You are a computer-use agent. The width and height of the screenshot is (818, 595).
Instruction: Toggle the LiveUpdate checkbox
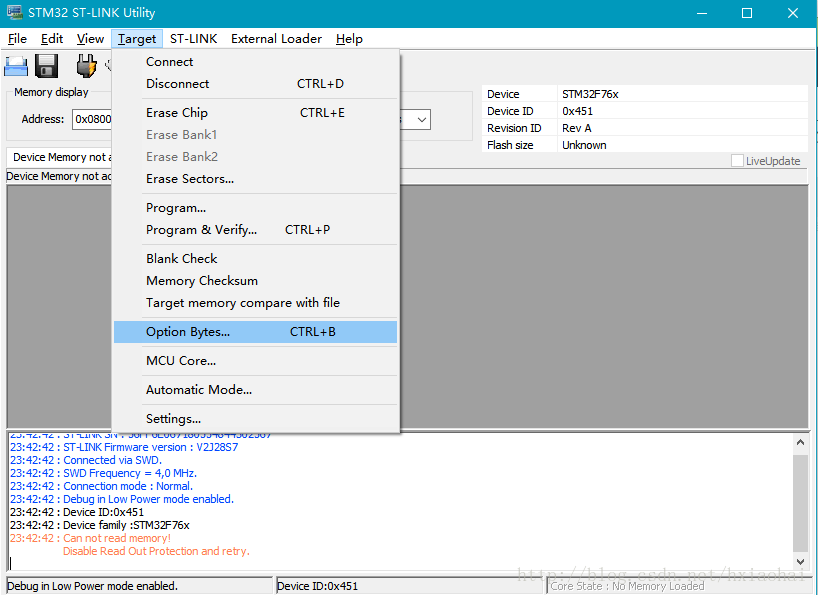coord(737,161)
